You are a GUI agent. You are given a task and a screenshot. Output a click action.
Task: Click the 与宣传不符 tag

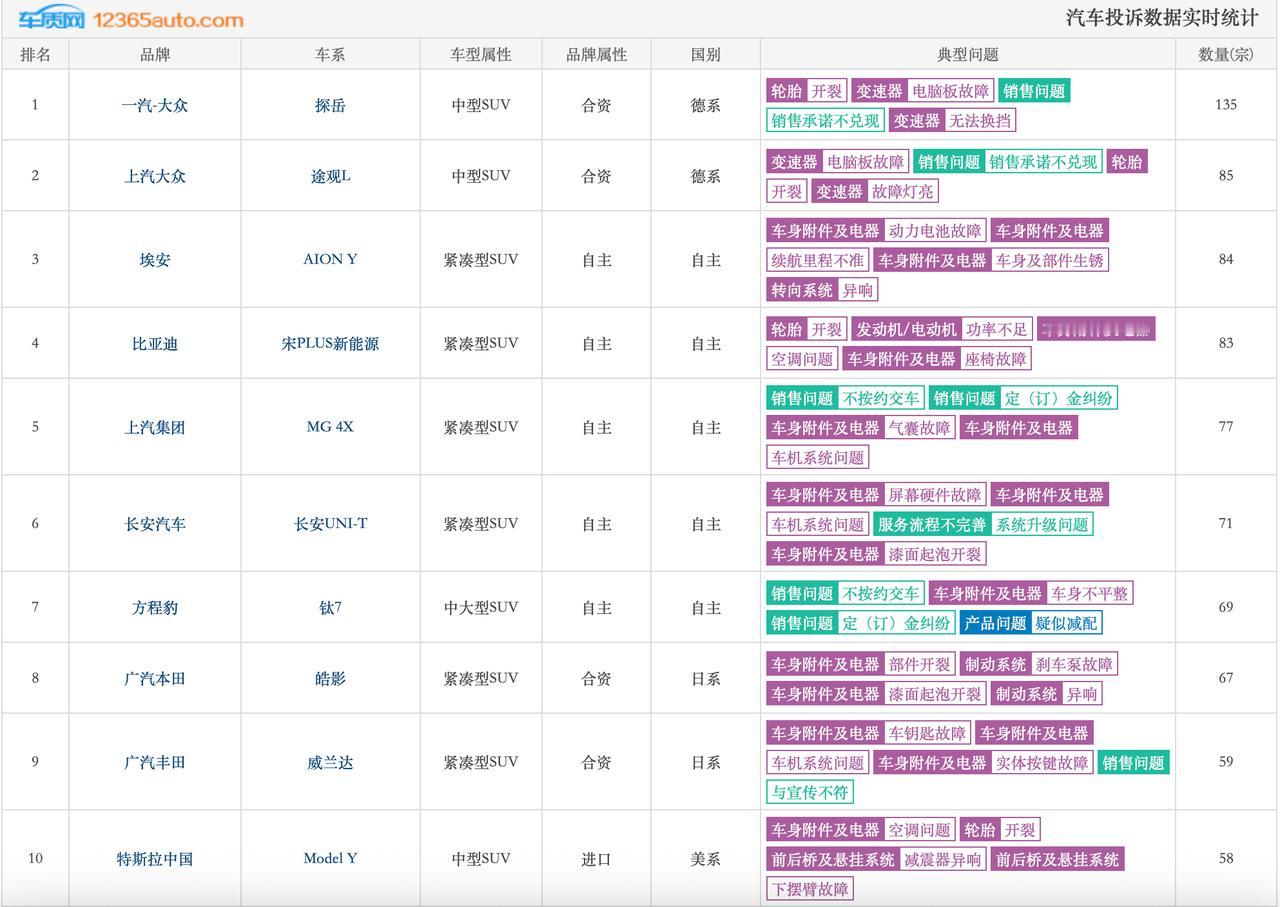[810, 792]
